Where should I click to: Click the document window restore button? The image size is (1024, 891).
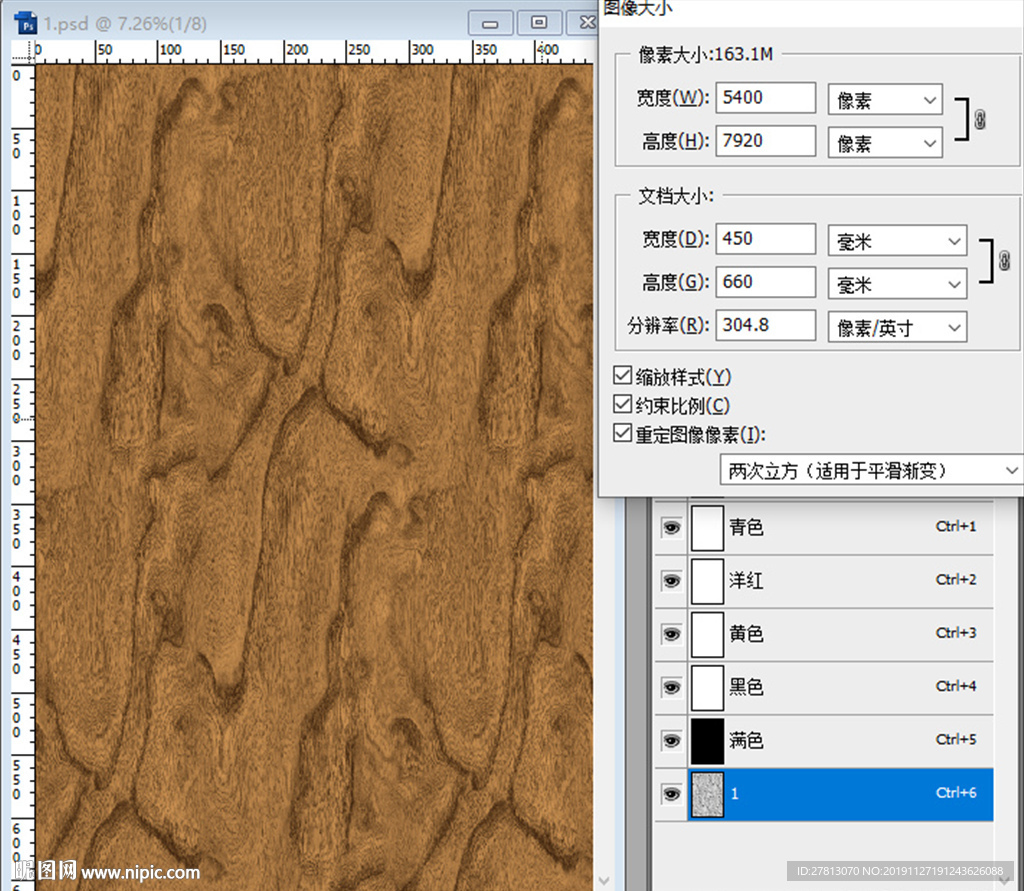539,23
